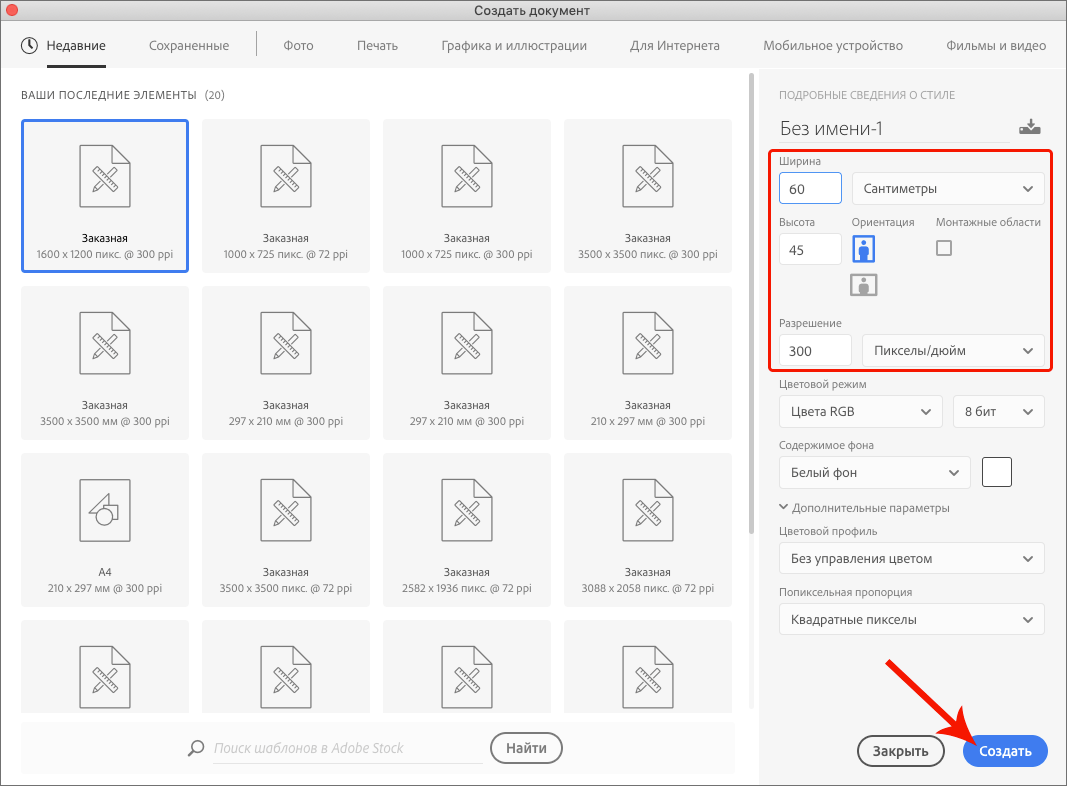Open the Сантиметры units dropdown
Screen dimensions: 1067x786
point(947,188)
